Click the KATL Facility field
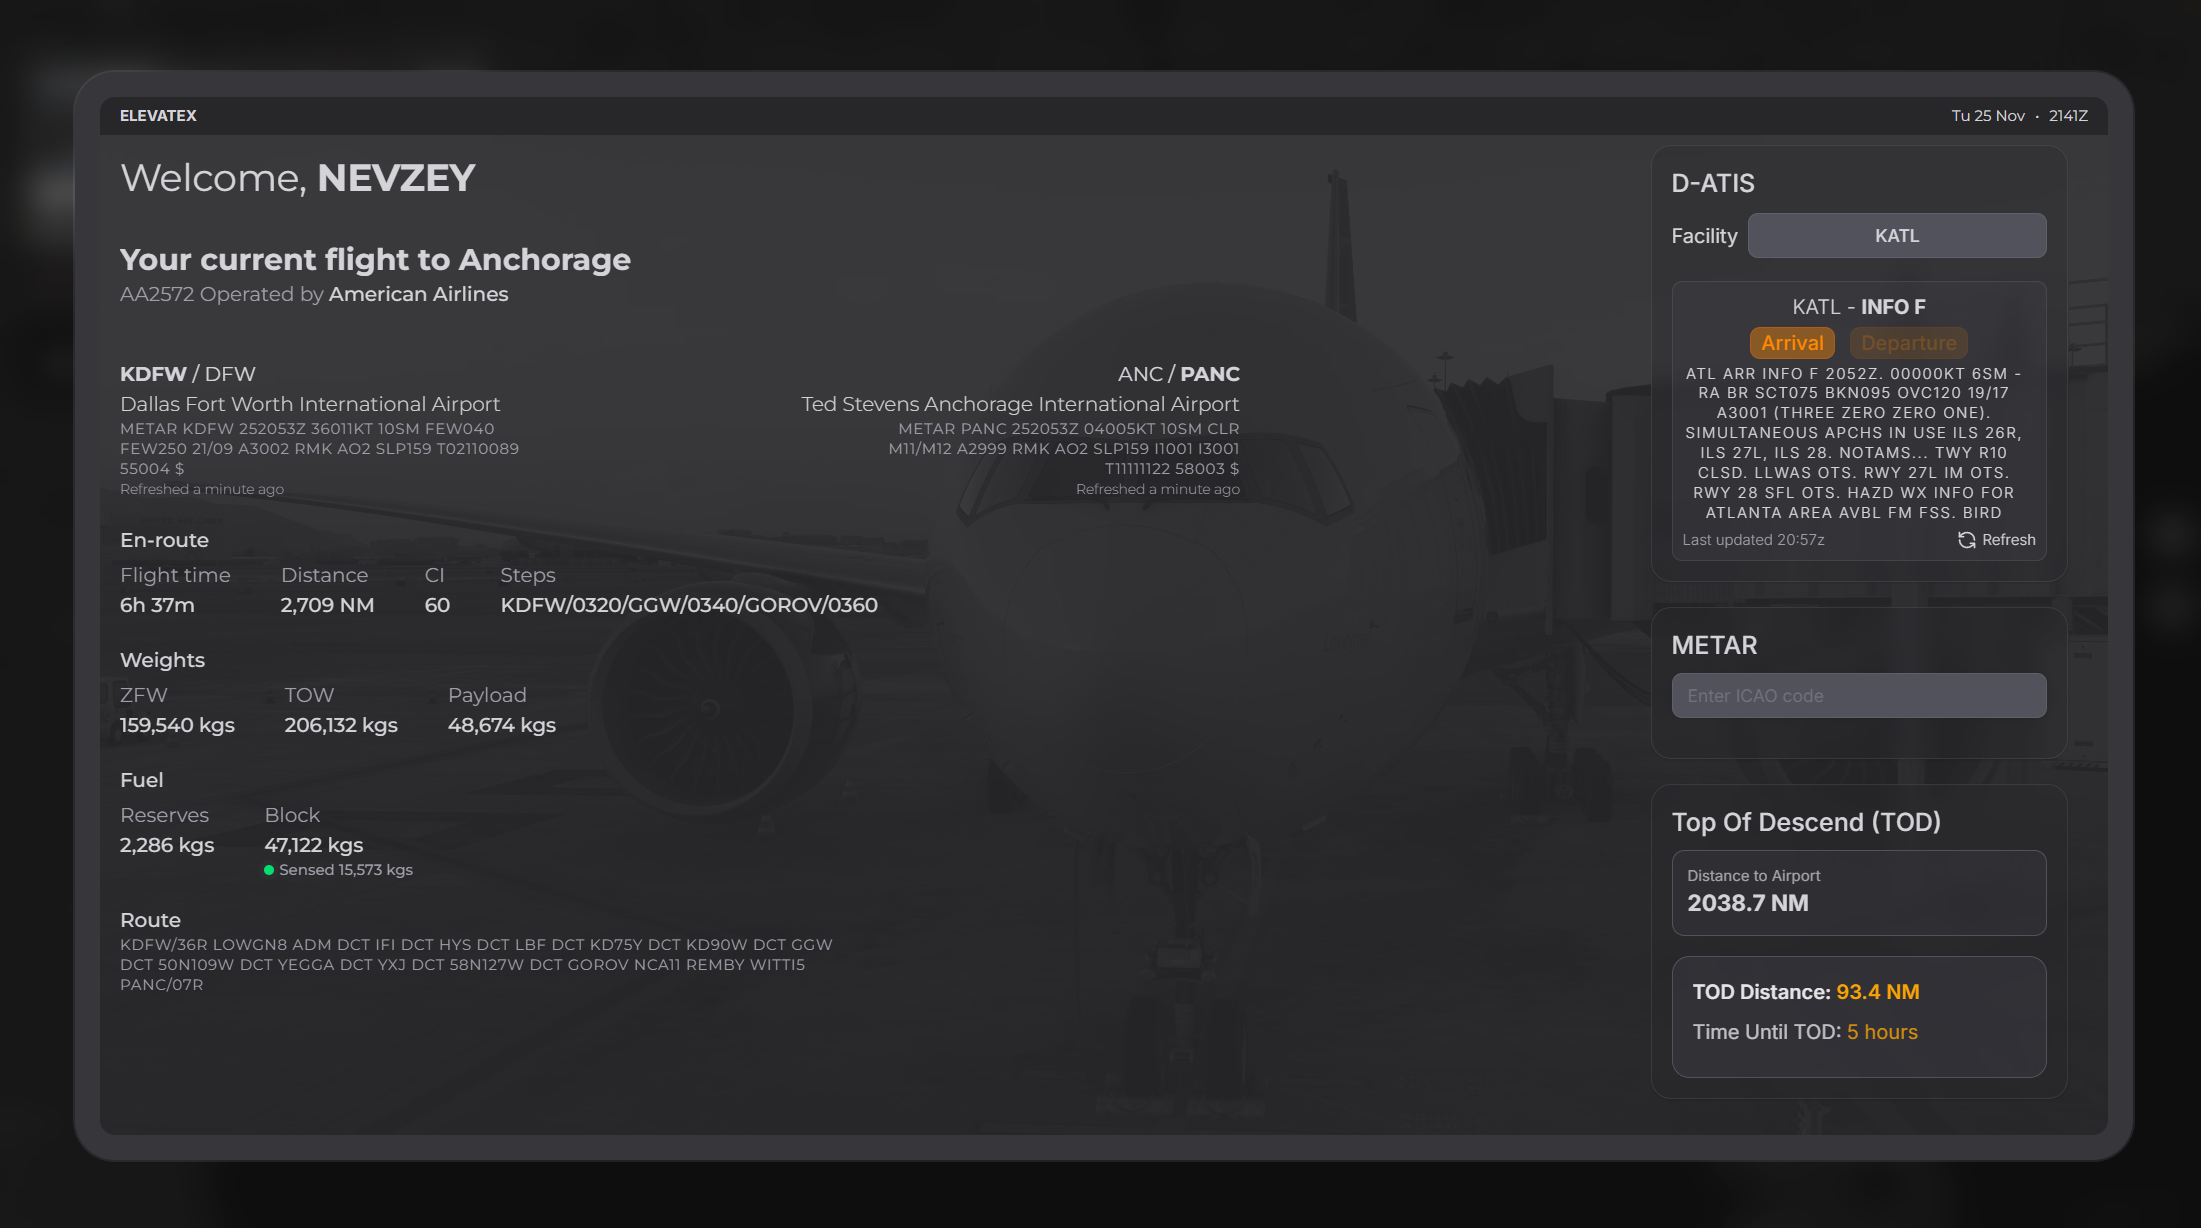Screen dimensions: 2201x1228 coord(1896,236)
